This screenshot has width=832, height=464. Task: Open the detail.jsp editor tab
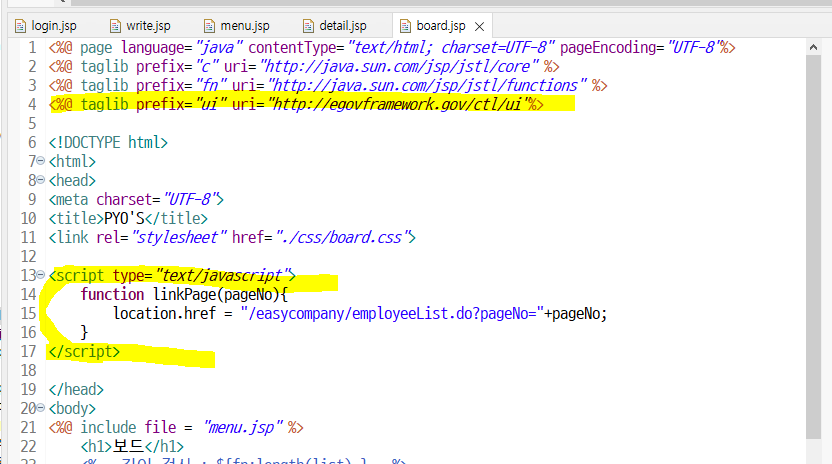point(335,25)
